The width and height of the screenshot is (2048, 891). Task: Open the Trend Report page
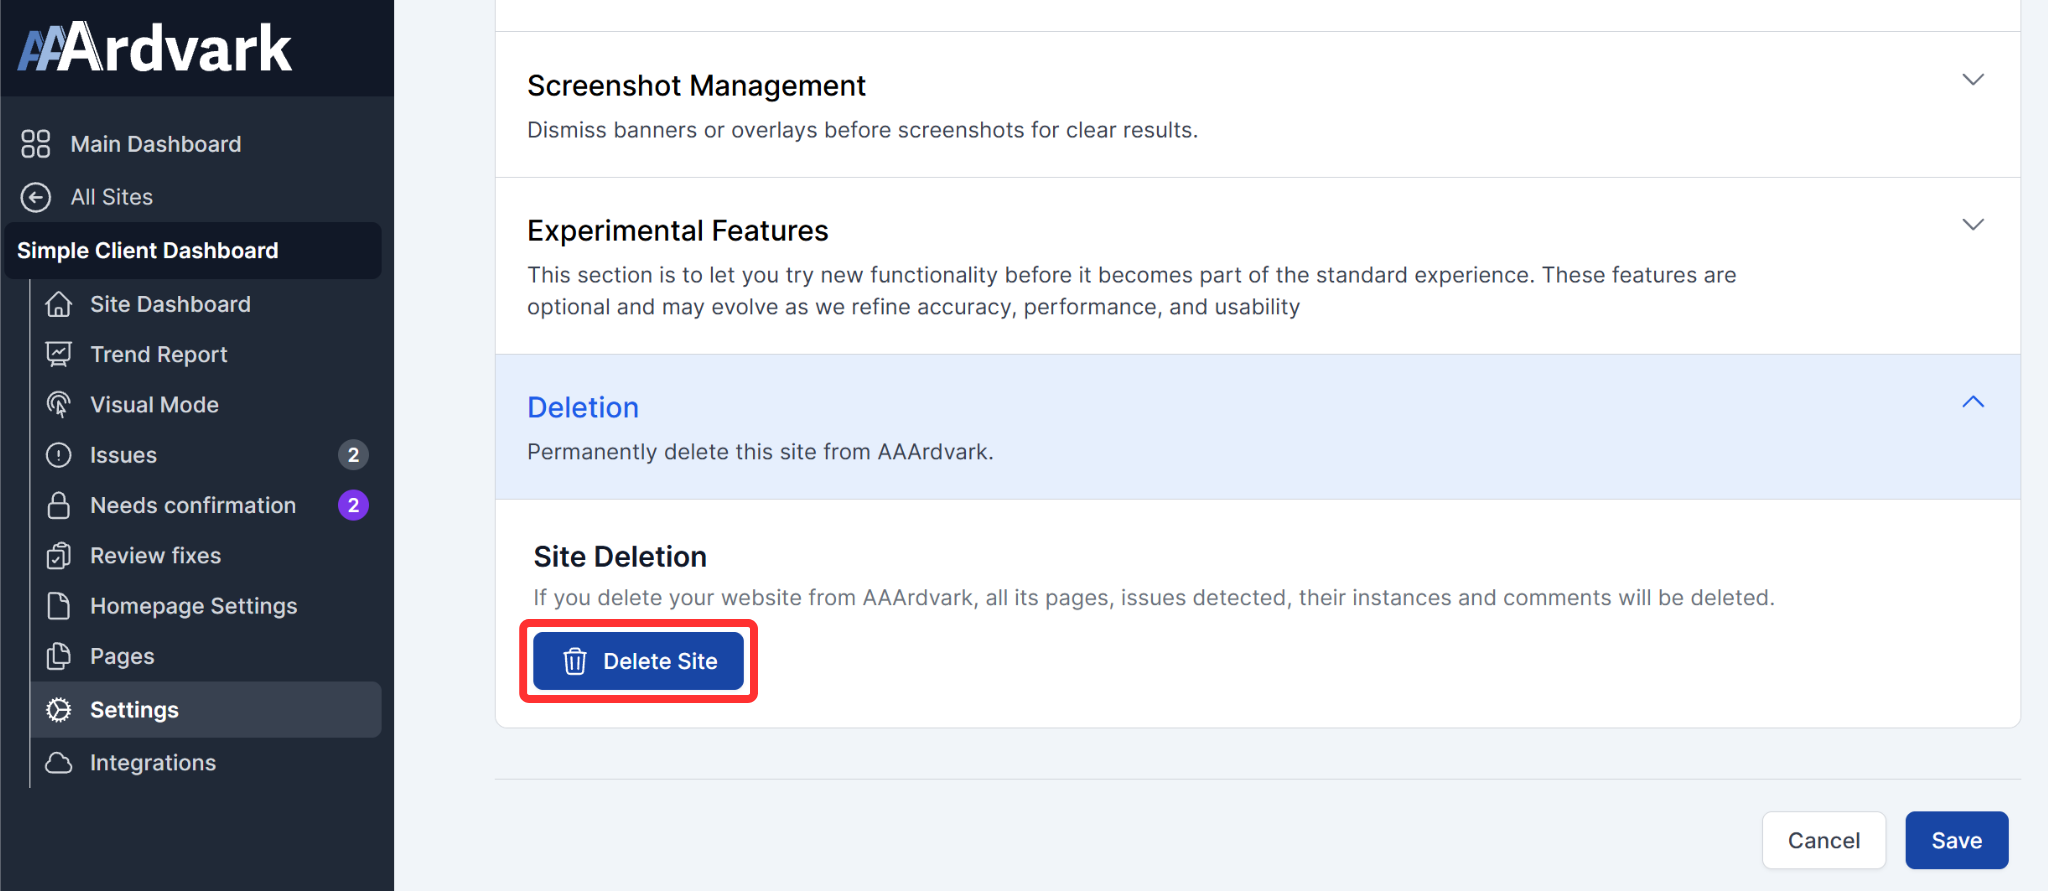[159, 354]
